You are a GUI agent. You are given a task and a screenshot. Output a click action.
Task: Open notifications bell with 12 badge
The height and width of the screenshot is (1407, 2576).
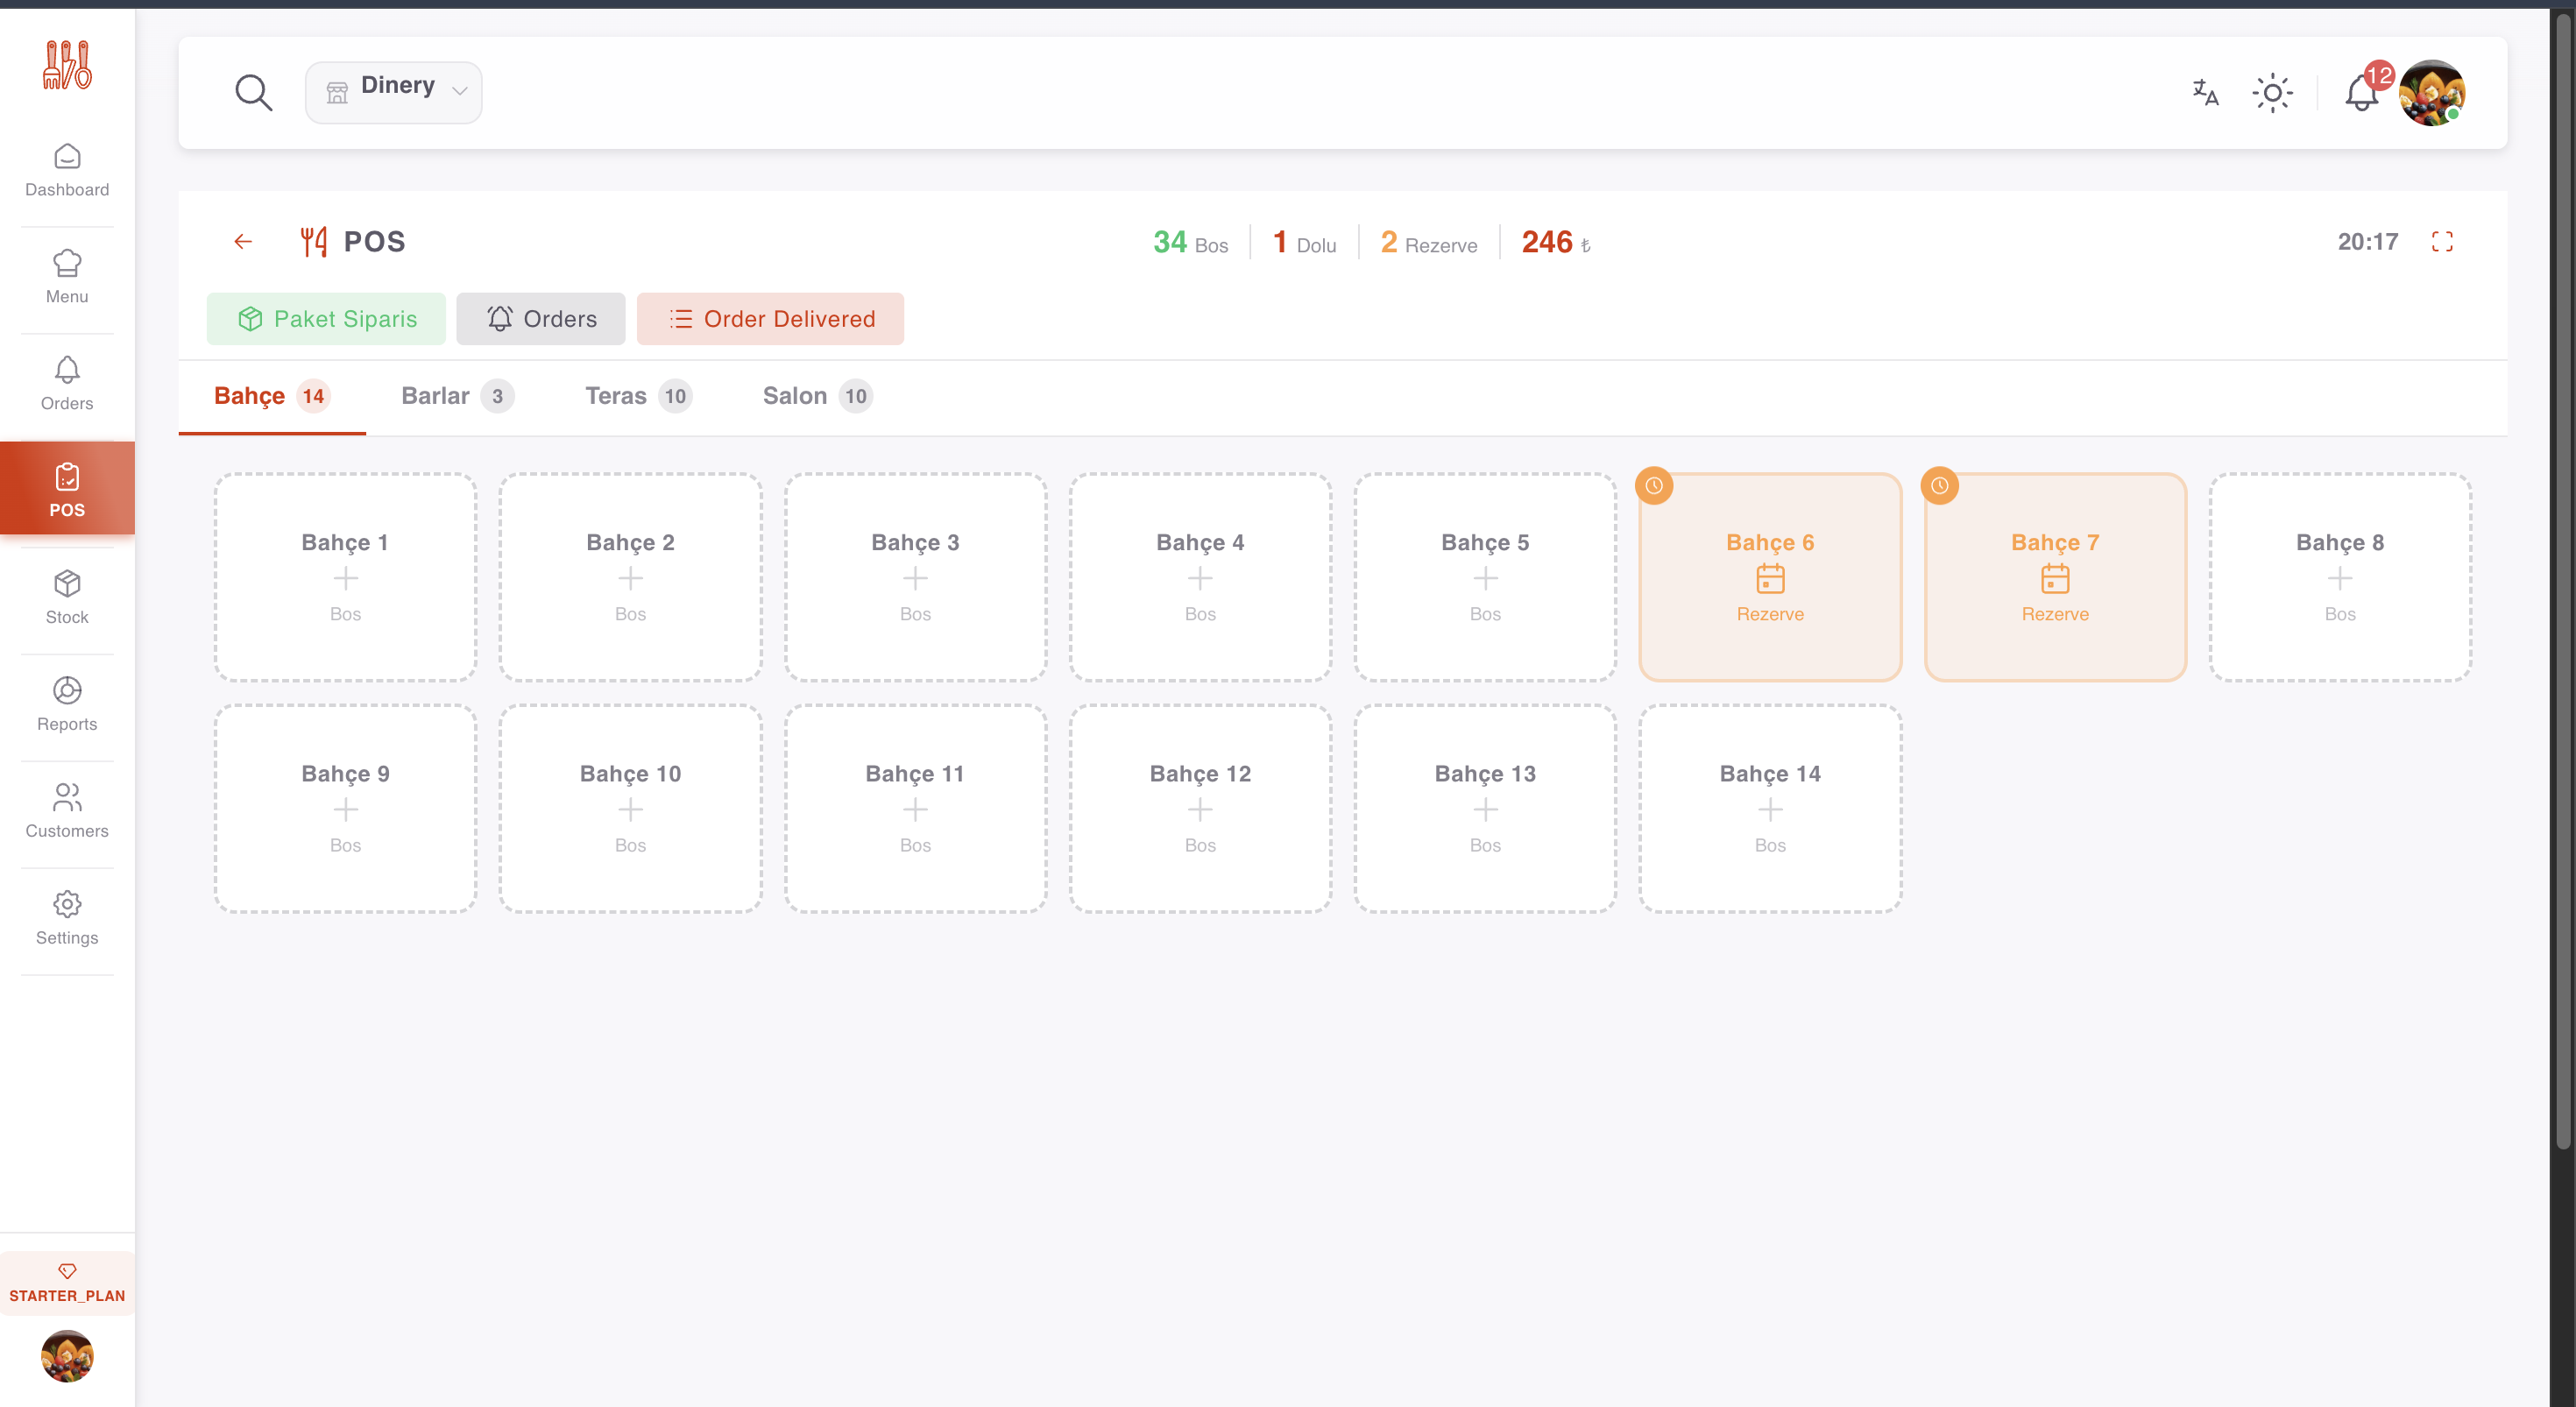click(x=2362, y=92)
